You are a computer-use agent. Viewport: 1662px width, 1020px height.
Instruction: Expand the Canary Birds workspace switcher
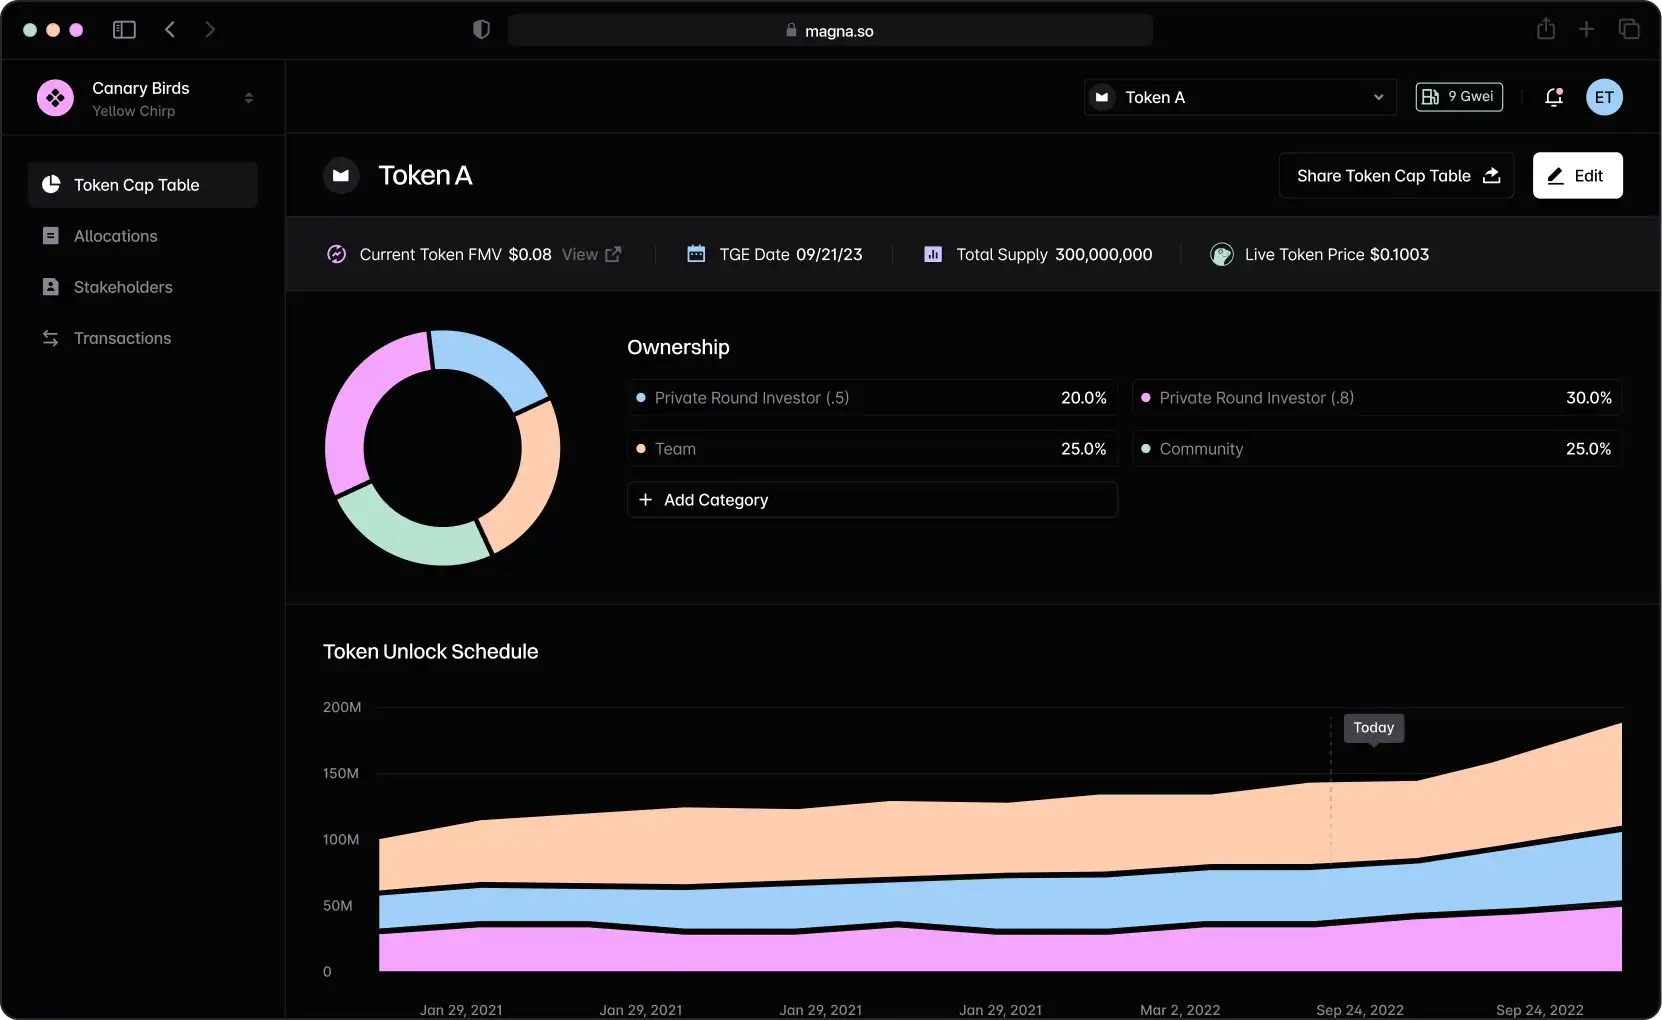click(x=249, y=97)
